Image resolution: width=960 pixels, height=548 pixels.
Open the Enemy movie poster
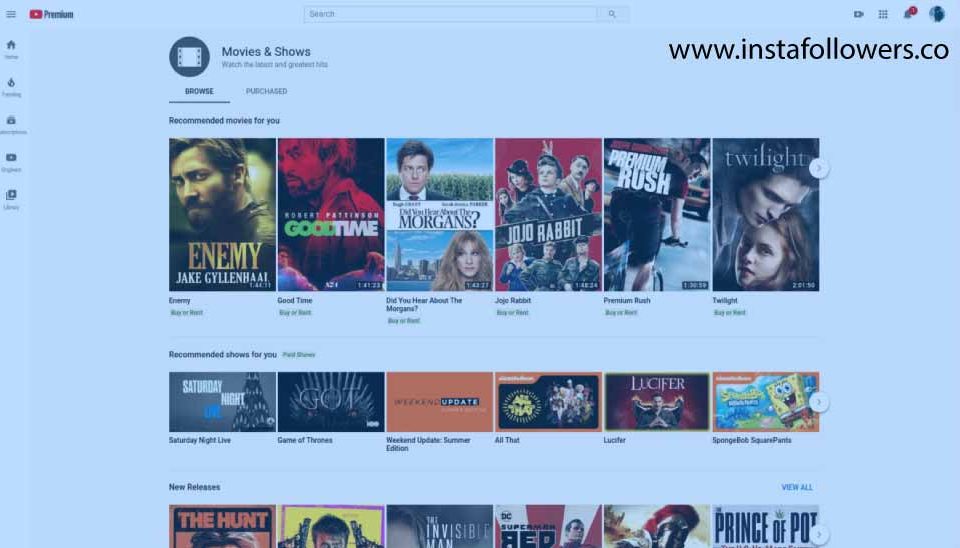222,214
